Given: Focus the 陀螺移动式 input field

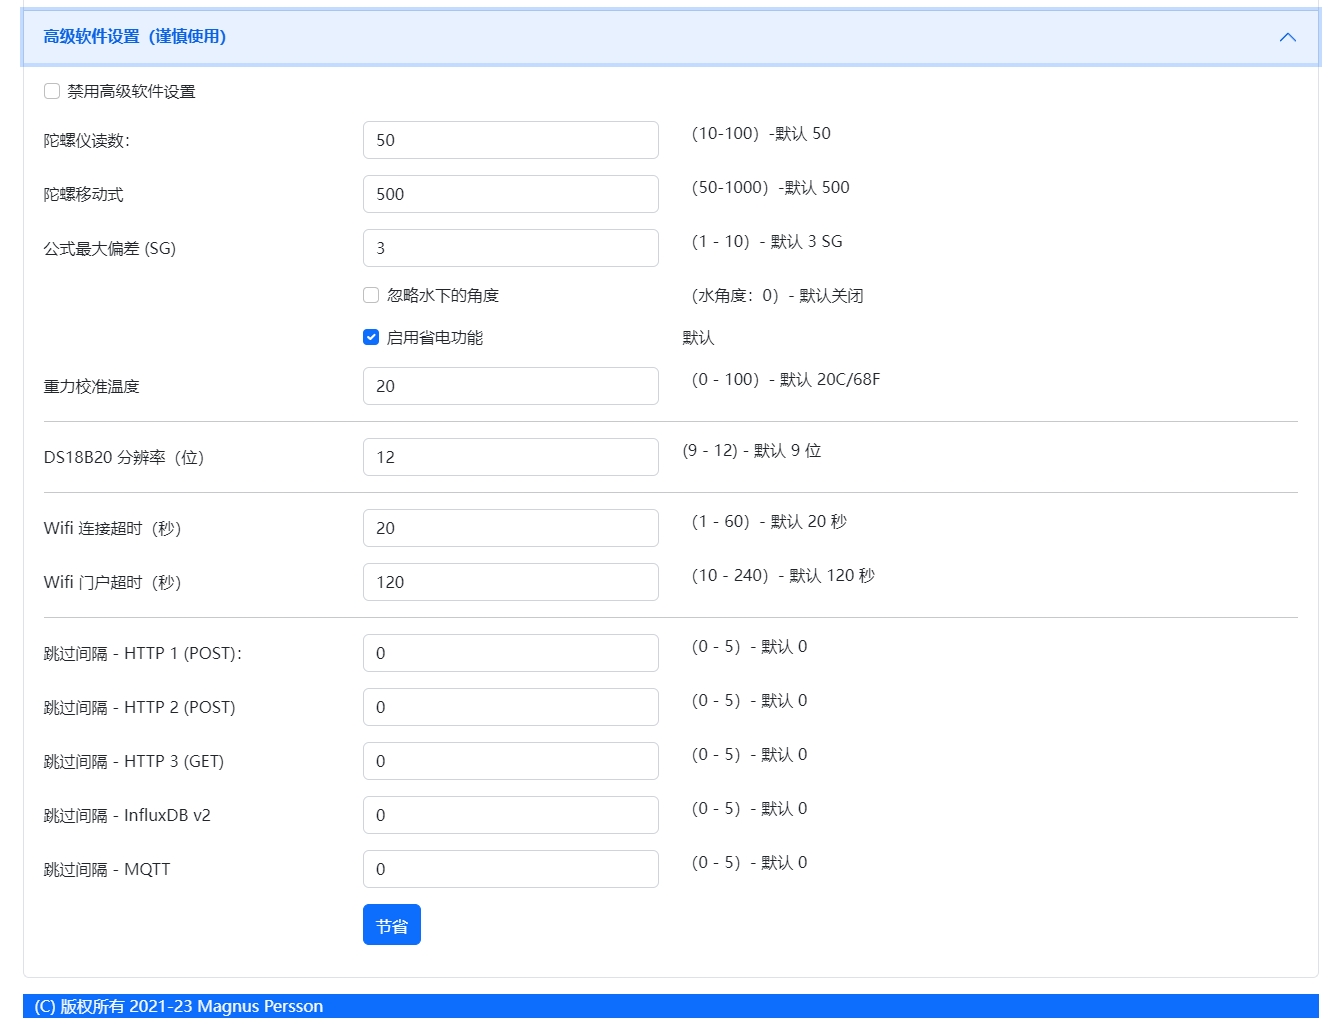Looking at the screenshot, I should pos(510,194).
